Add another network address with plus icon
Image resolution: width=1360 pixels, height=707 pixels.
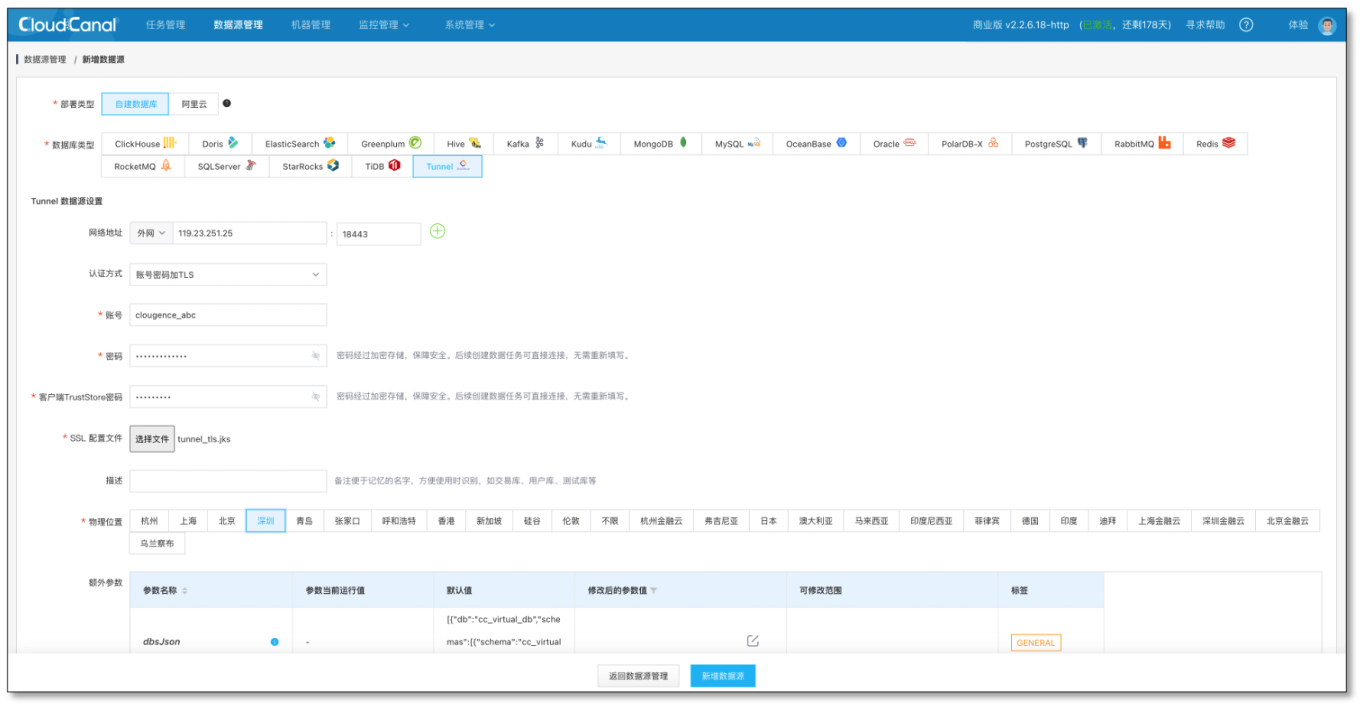coord(437,231)
